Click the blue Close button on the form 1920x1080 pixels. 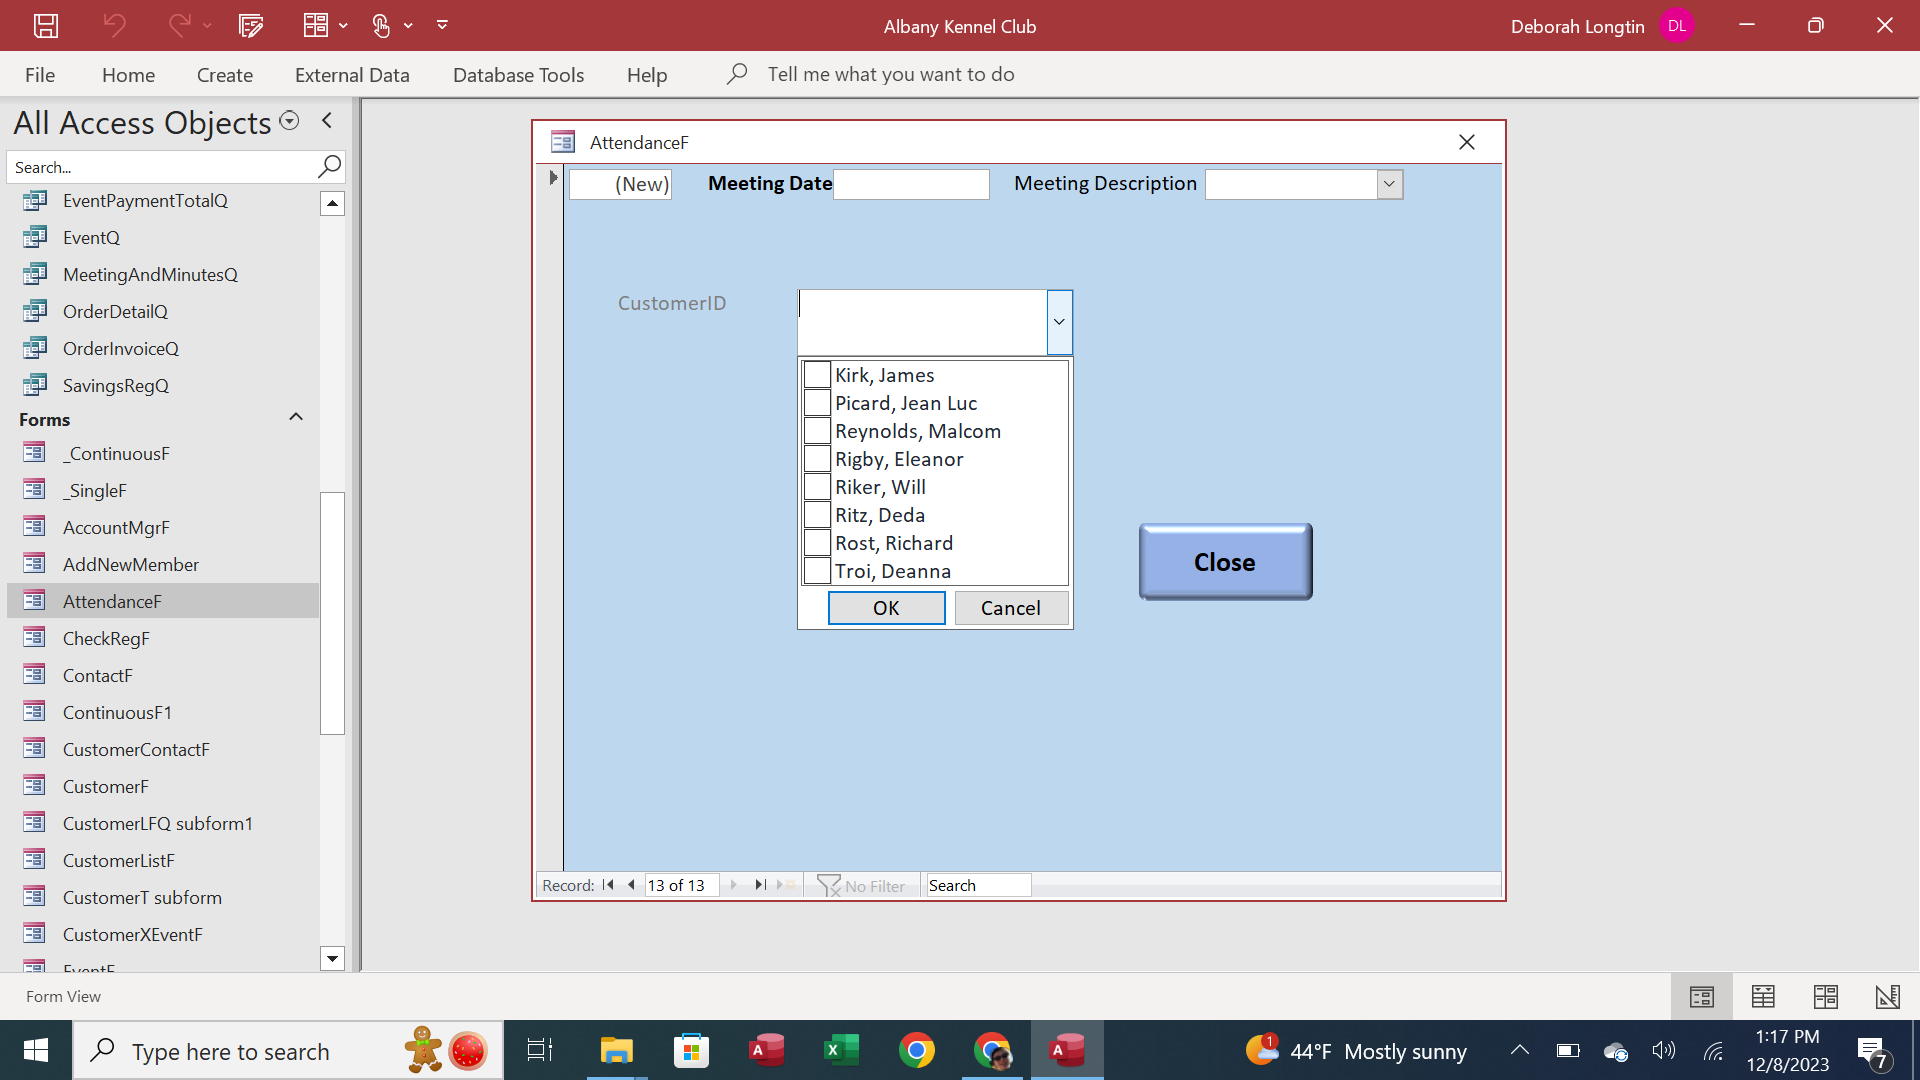point(1225,562)
